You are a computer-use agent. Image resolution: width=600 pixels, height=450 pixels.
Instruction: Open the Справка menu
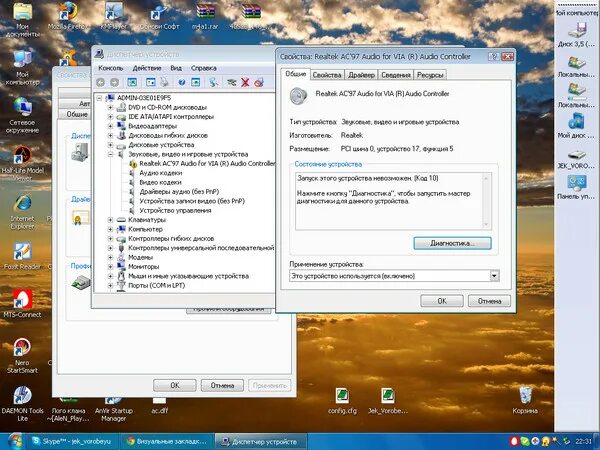(204, 68)
